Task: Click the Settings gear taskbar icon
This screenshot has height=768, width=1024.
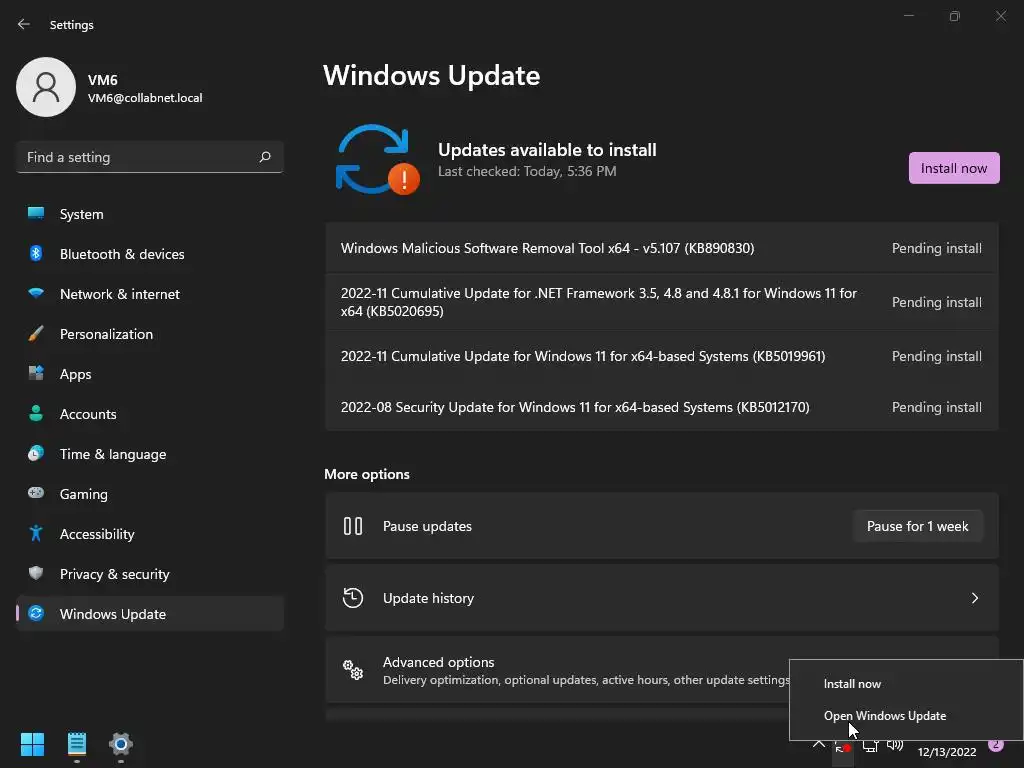Action: tap(121, 744)
